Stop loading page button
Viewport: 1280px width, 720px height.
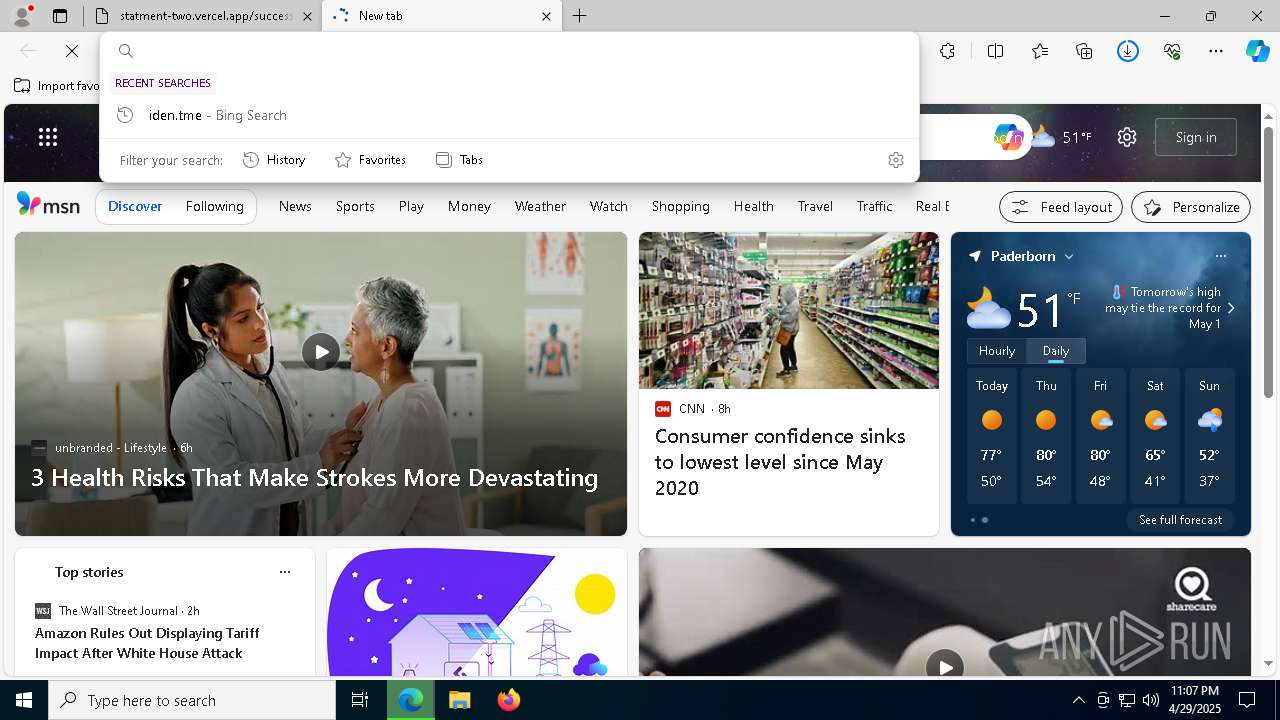[x=72, y=51]
